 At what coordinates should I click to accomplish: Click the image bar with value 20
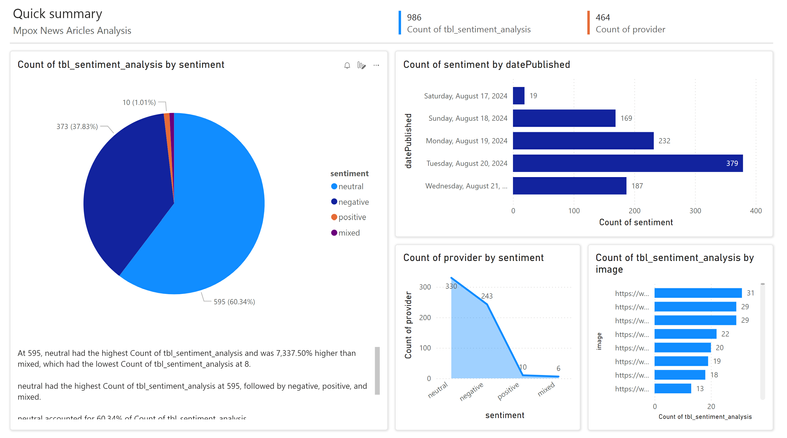pyautogui.click(x=683, y=348)
